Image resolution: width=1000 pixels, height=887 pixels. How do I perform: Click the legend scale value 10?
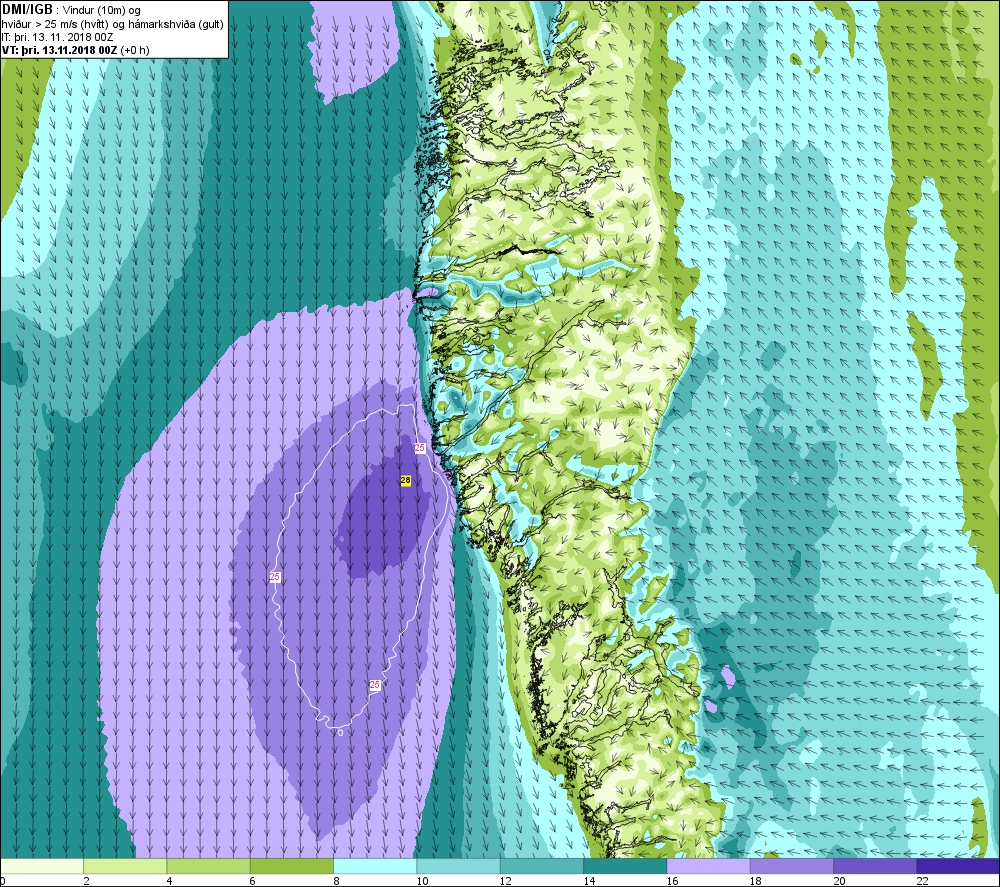point(422,881)
